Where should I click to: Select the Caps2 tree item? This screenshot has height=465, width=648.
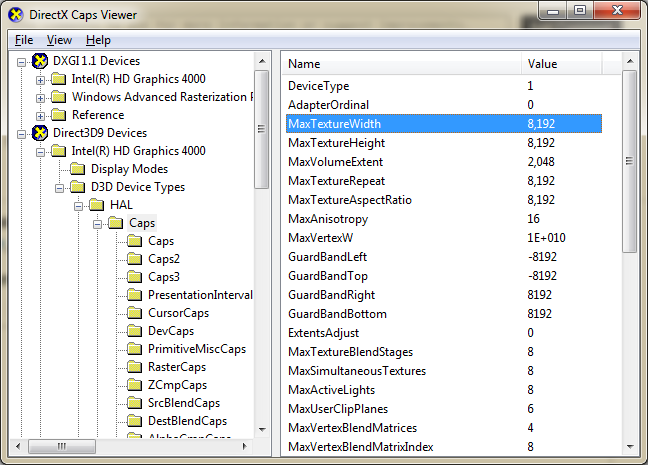[x=164, y=259]
